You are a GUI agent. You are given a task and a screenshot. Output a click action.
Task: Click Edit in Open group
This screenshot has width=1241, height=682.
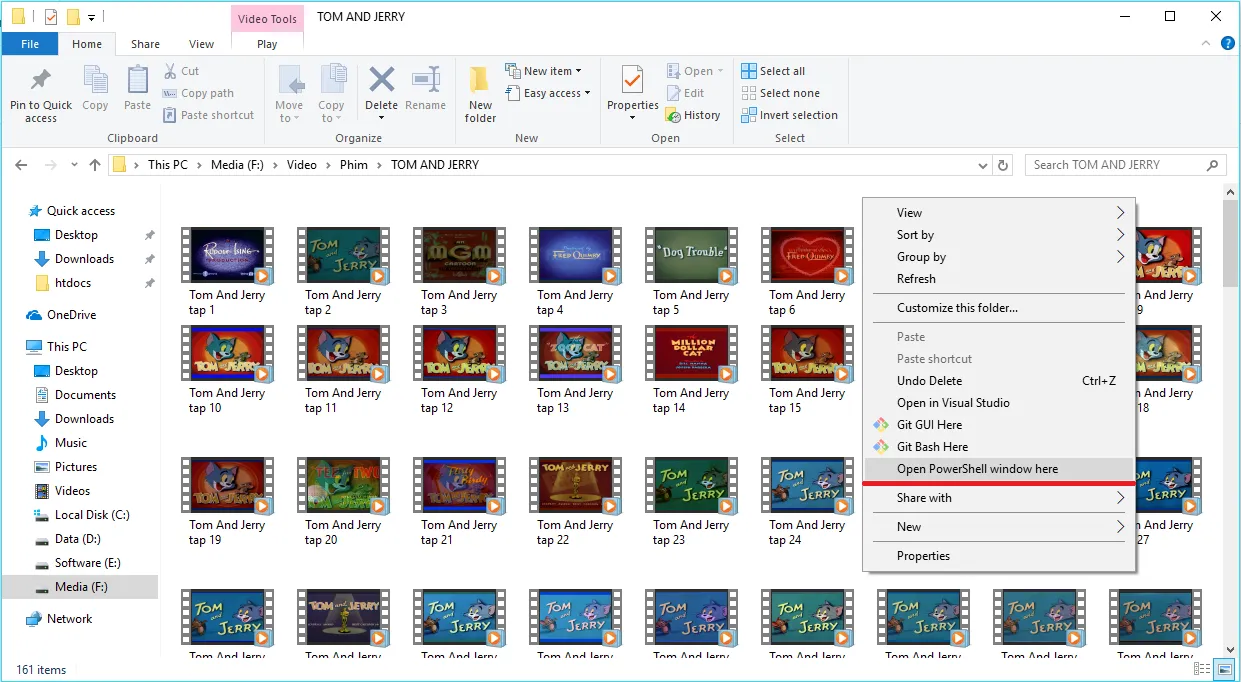(685, 93)
